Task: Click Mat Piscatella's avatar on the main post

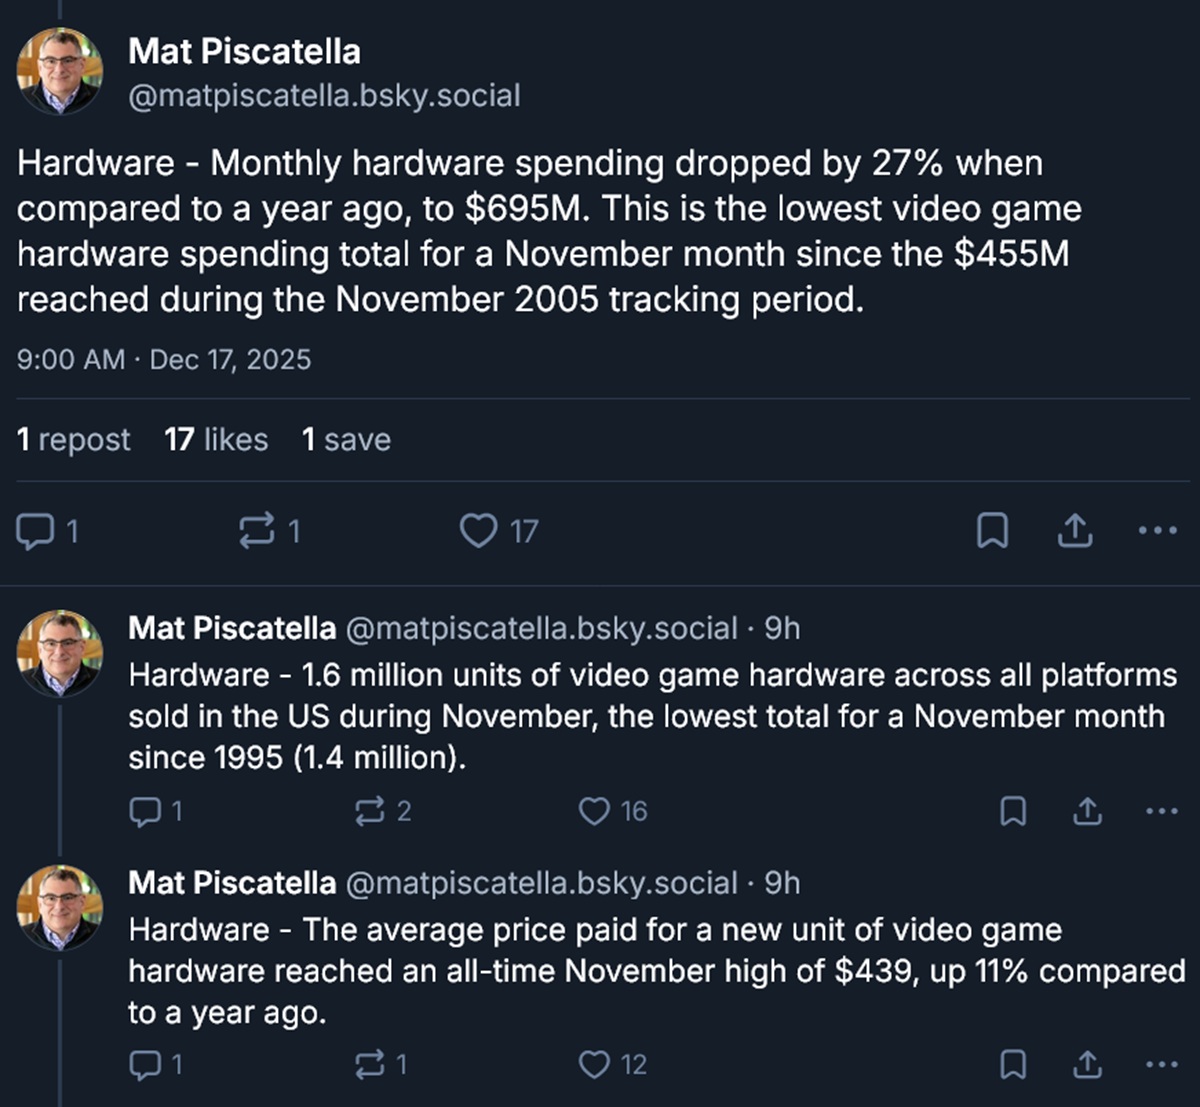Action: click(60, 70)
